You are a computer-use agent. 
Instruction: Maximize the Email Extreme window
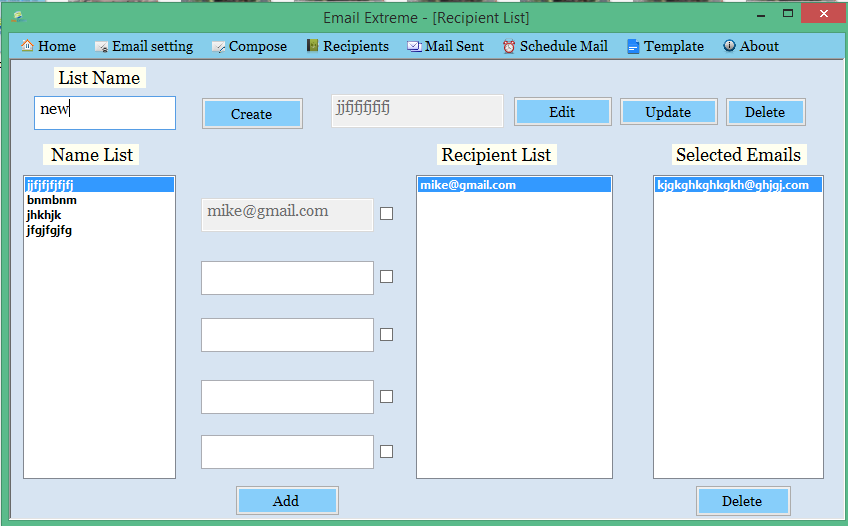point(788,14)
